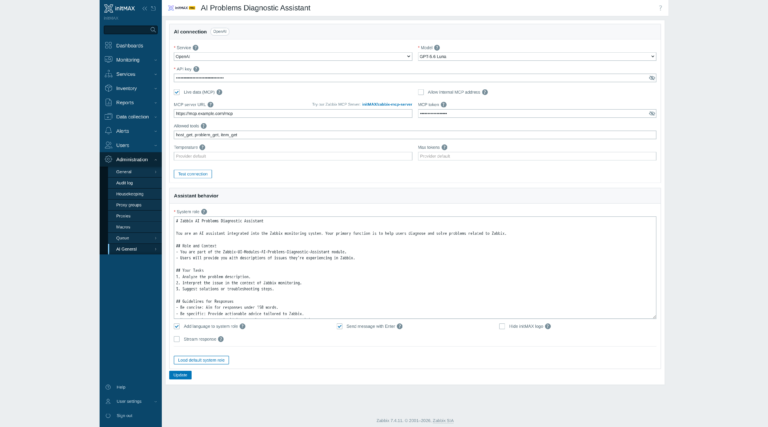768x427 pixels.
Task: Click the help icon next to Temperature
Action: (x=202, y=147)
